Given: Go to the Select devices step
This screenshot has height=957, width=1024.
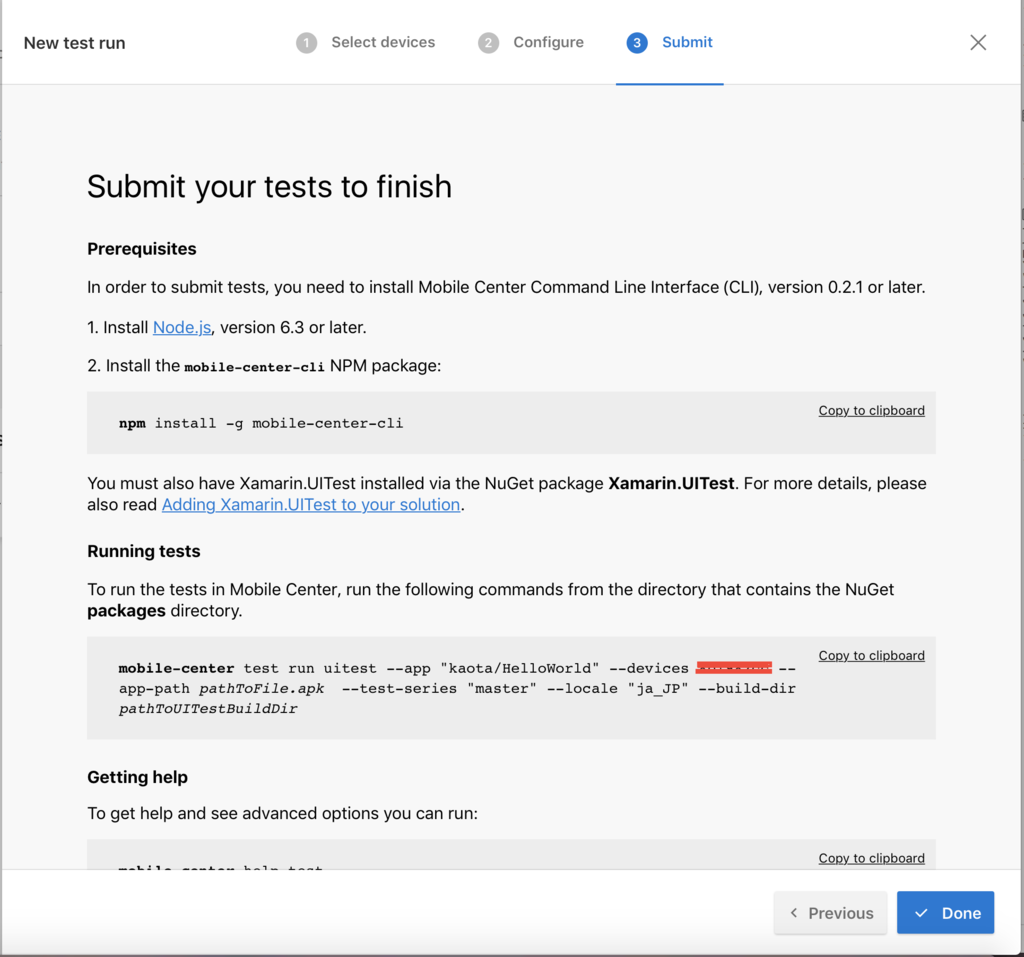Looking at the screenshot, I should 383,42.
